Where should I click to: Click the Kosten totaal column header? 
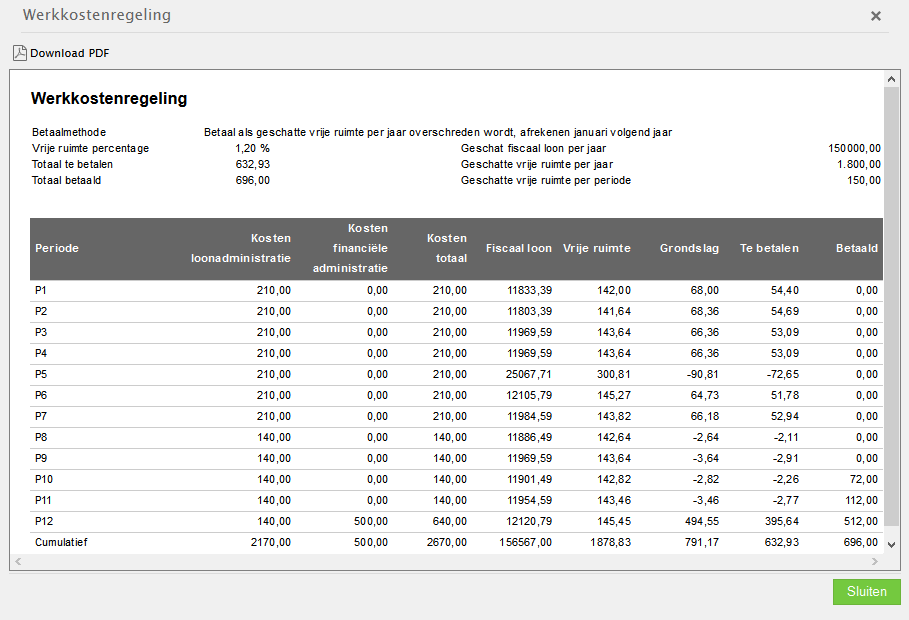[x=446, y=248]
